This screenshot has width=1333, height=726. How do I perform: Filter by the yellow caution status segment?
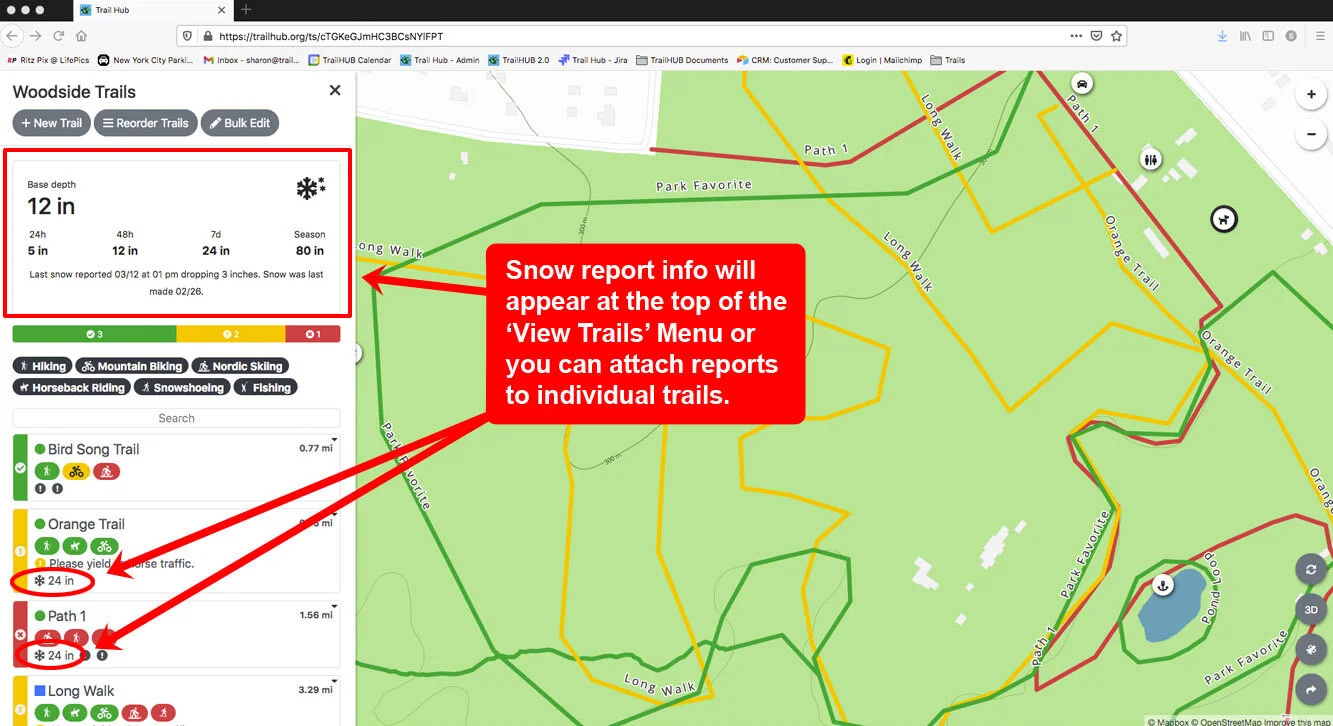click(x=231, y=334)
